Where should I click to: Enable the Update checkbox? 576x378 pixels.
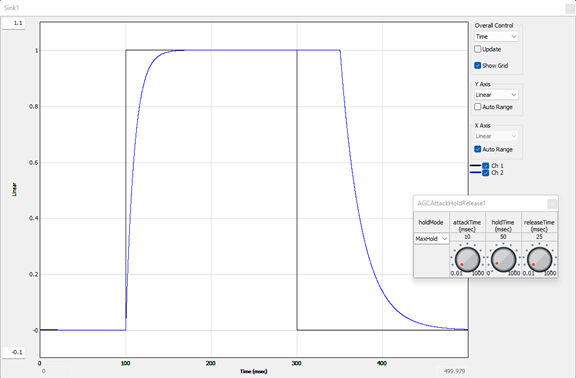click(x=478, y=49)
